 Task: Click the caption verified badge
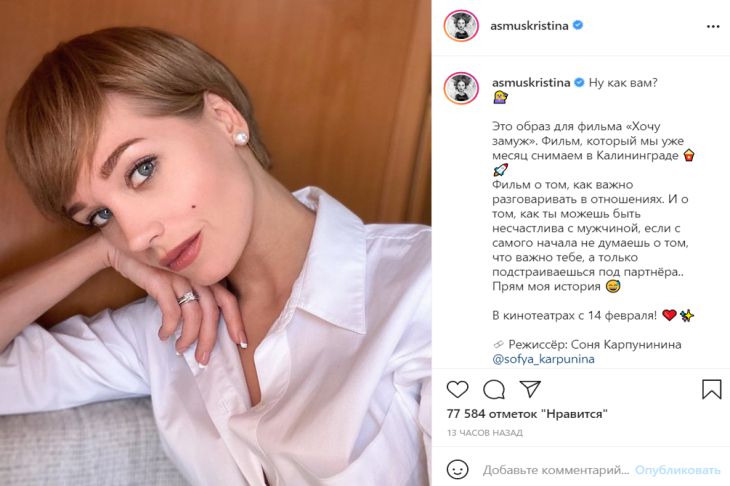click(x=579, y=82)
